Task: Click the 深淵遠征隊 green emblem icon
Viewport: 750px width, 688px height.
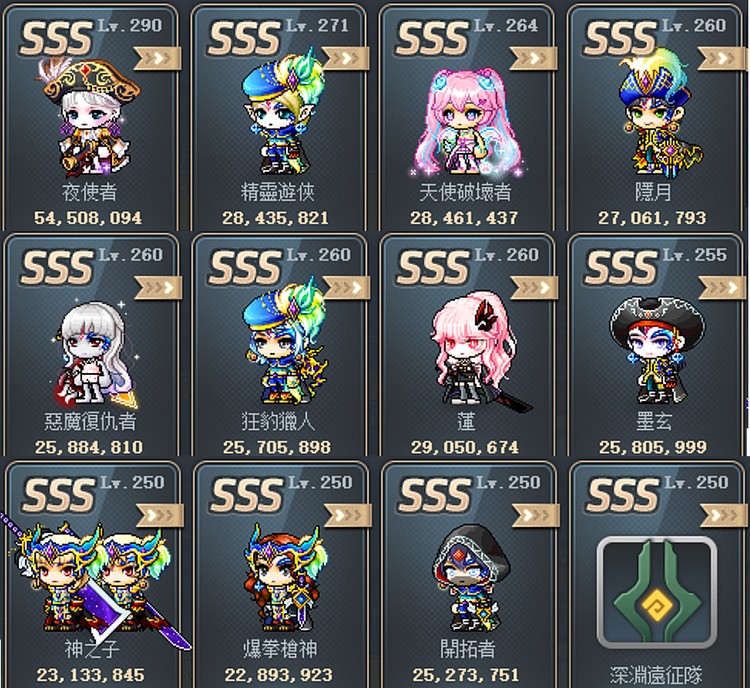Action: [656, 592]
